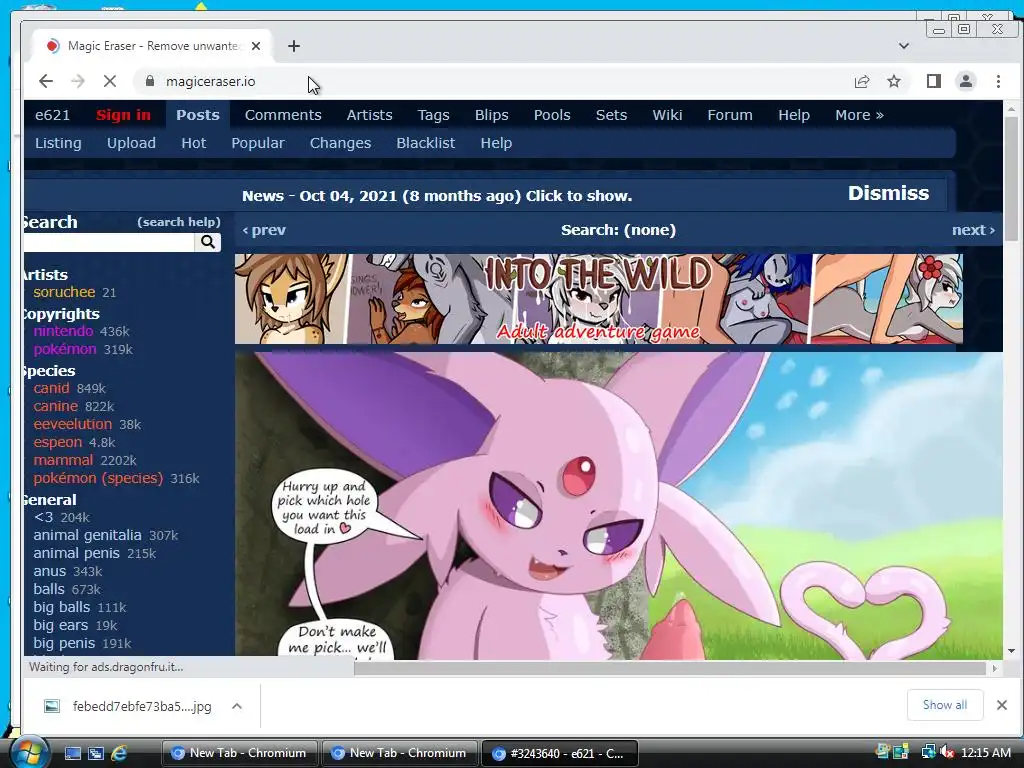
Task: Open a new tab with the plus button
Action: [x=294, y=46]
